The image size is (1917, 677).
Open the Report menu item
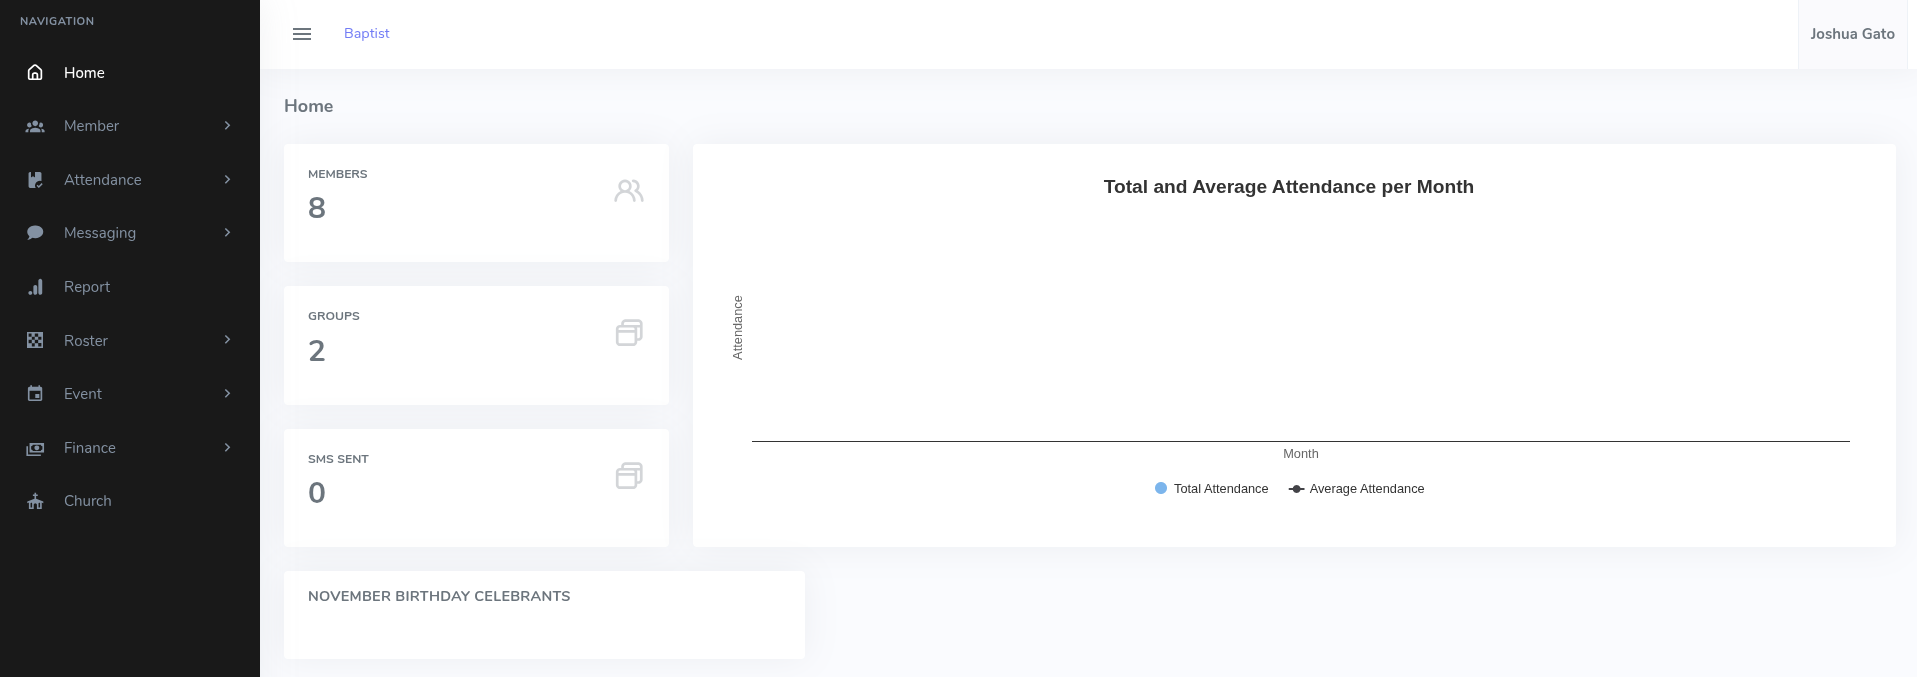coord(87,287)
